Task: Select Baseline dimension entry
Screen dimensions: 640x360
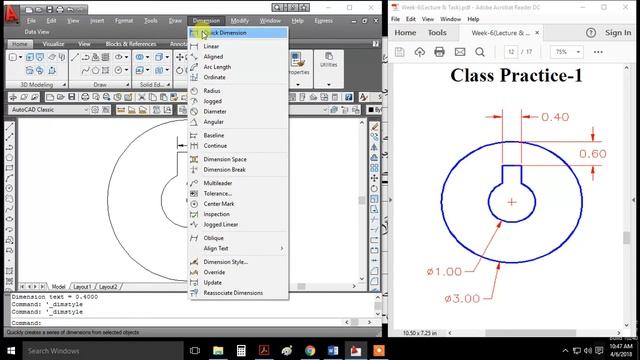Action: tap(238, 135)
